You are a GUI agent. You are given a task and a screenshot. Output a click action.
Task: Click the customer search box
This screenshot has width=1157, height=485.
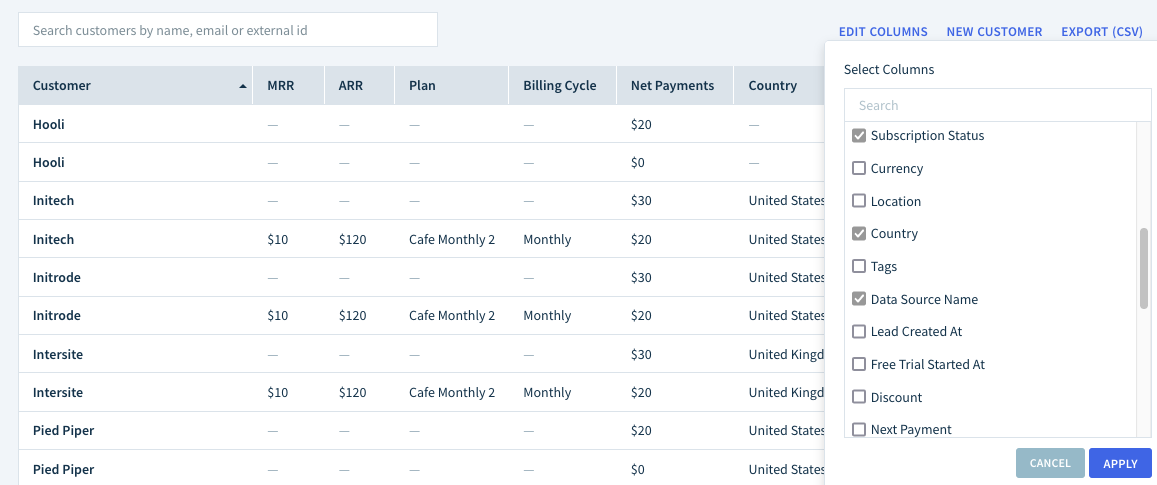228,30
